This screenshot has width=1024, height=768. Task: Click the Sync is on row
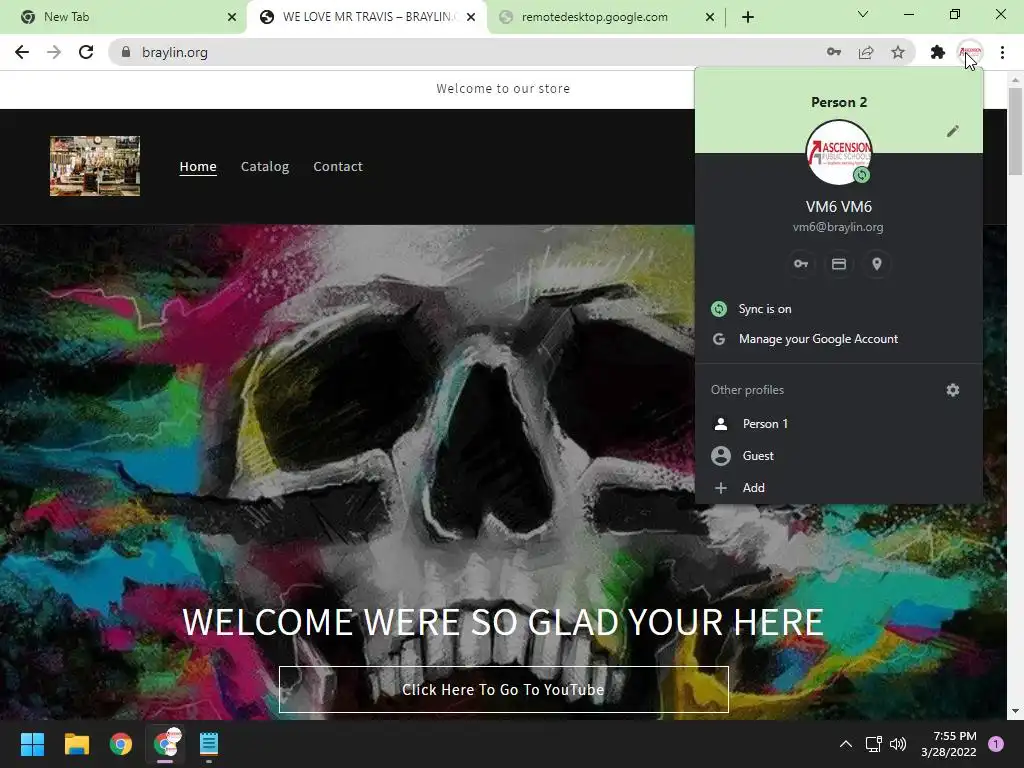click(x=839, y=309)
